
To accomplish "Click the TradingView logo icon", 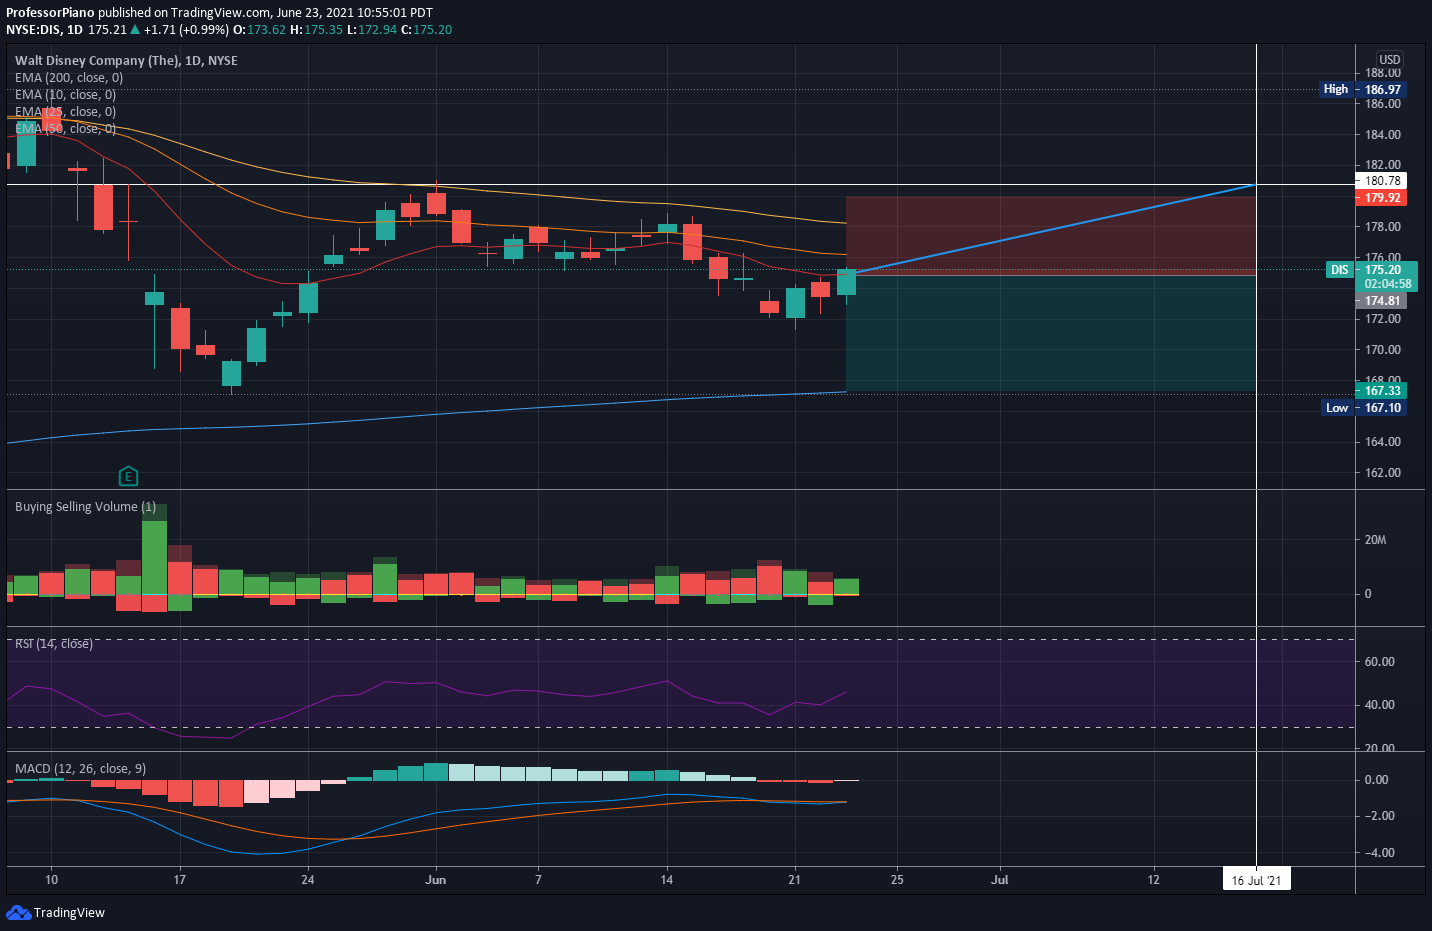I will tap(18, 912).
